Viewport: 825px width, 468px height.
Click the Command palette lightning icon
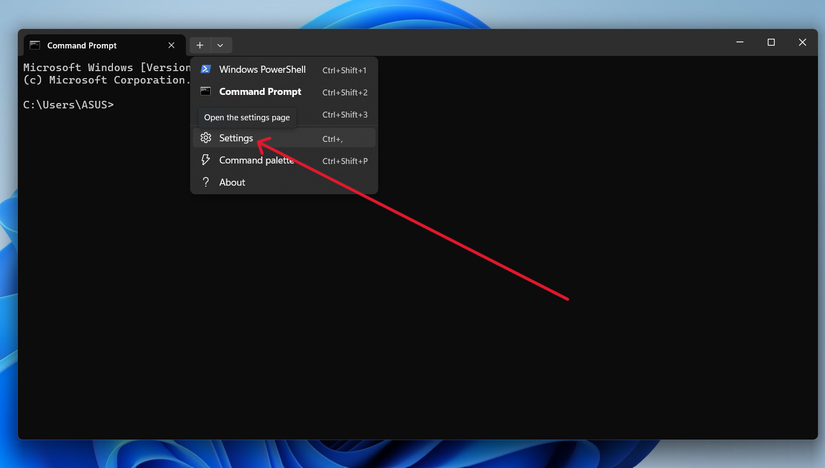[205, 160]
